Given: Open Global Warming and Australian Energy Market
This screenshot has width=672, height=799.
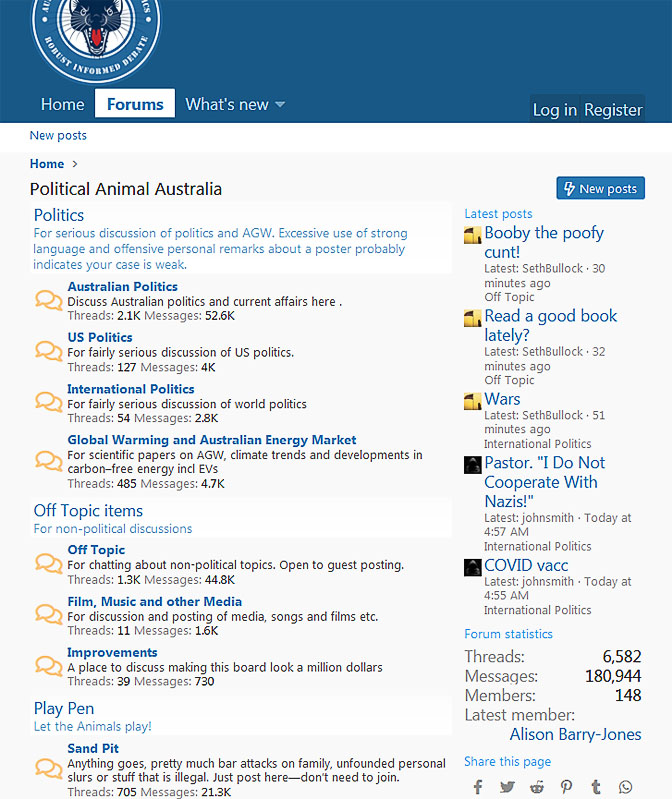Looking at the screenshot, I should [211, 440].
